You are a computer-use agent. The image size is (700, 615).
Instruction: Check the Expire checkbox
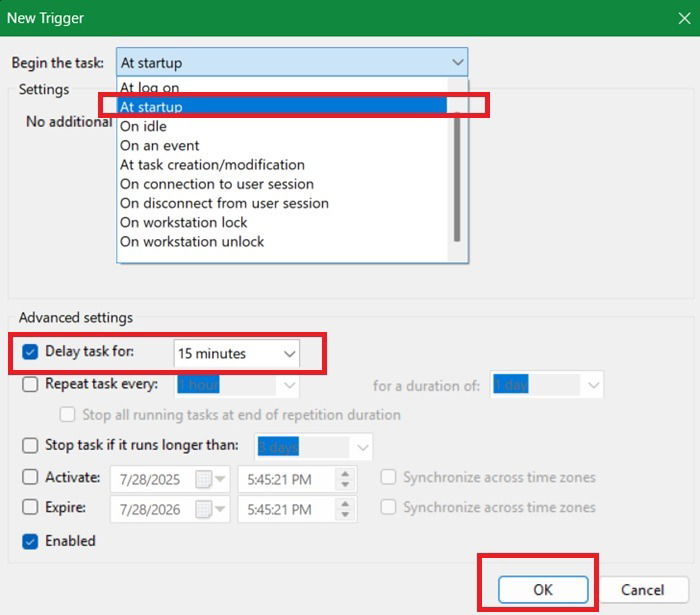(30, 508)
